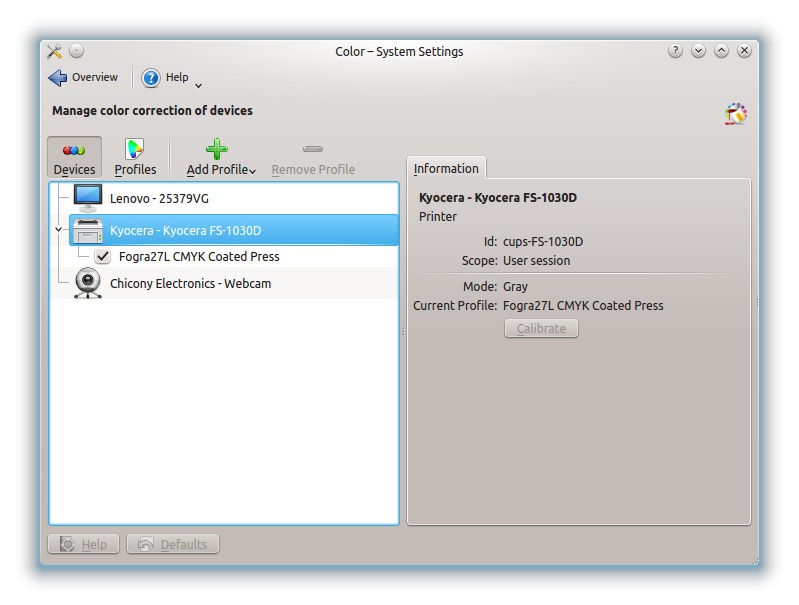Viewport: 799px width, 605px height.
Task: Click the Lenovo monitor icon
Action: click(x=88, y=198)
